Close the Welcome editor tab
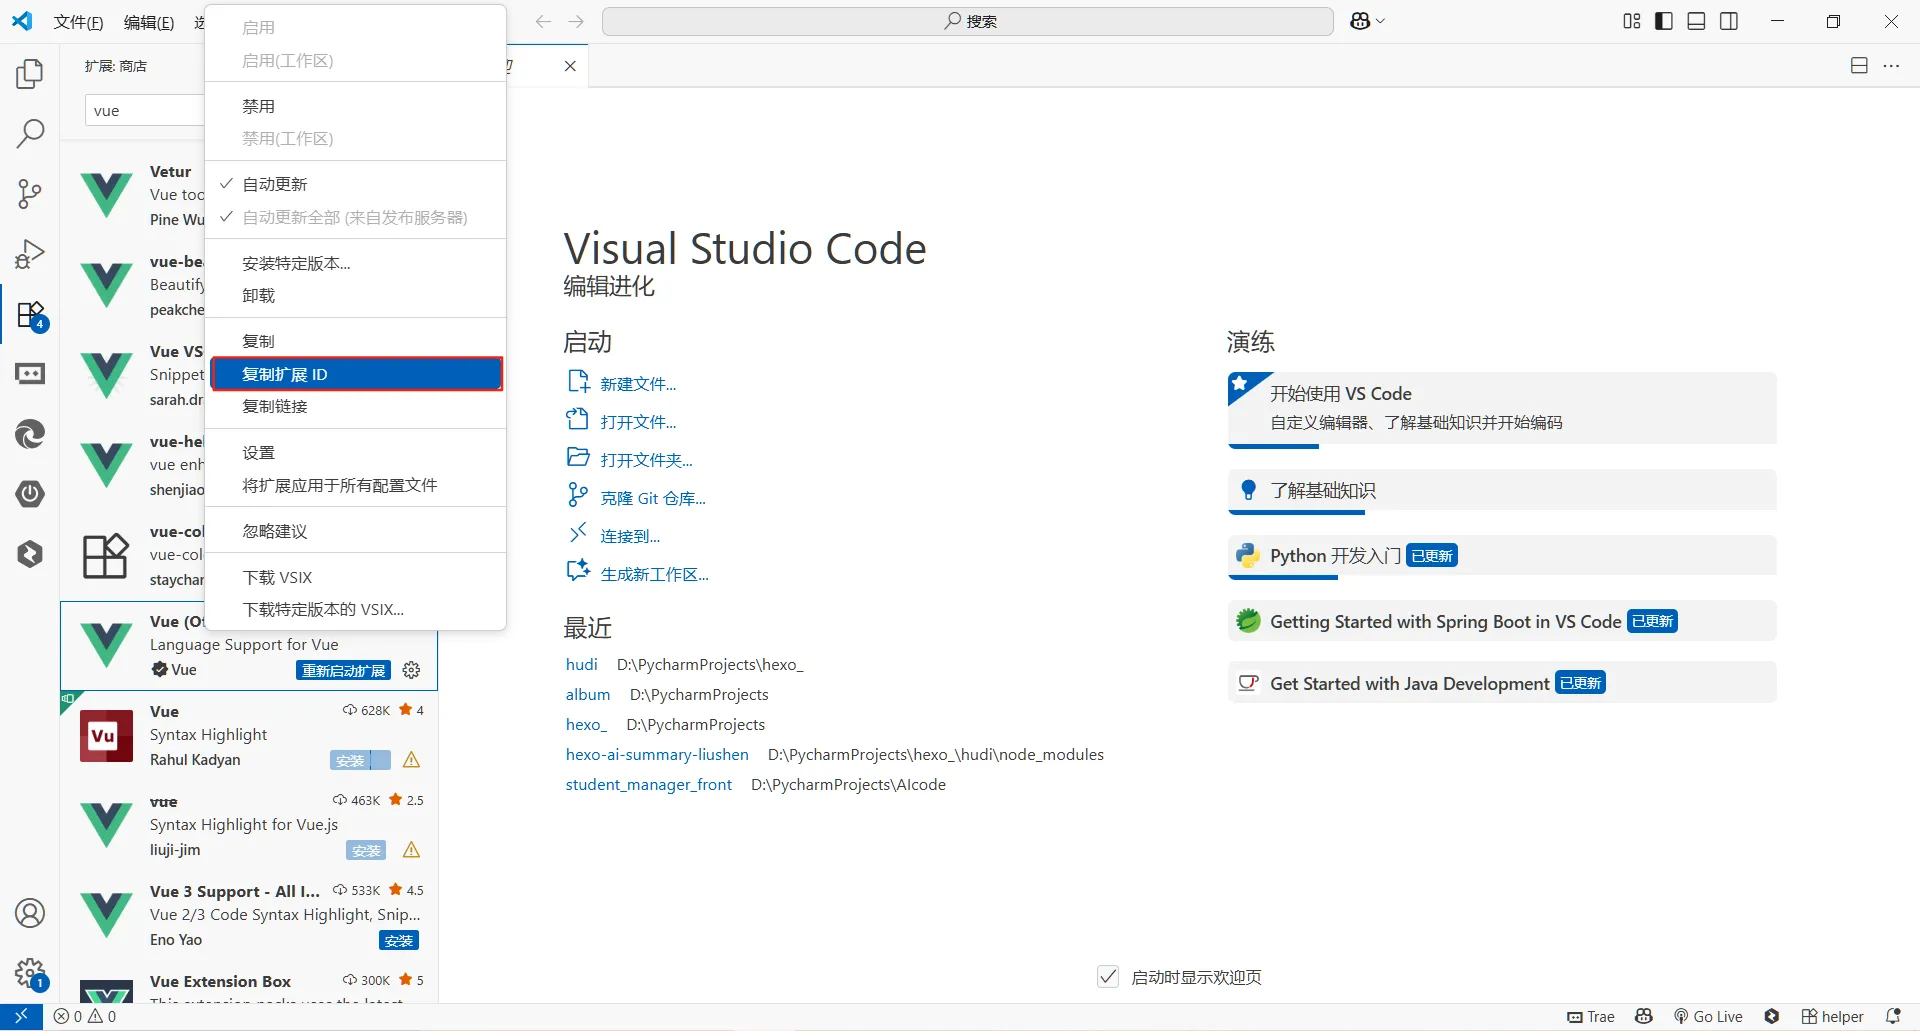Image resolution: width=1920 pixels, height=1031 pixels. coord(570,66)
